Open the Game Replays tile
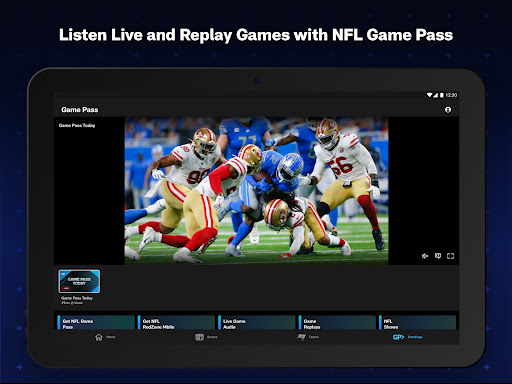The height and width of the screenshot is (384, 512). point(337,323)
